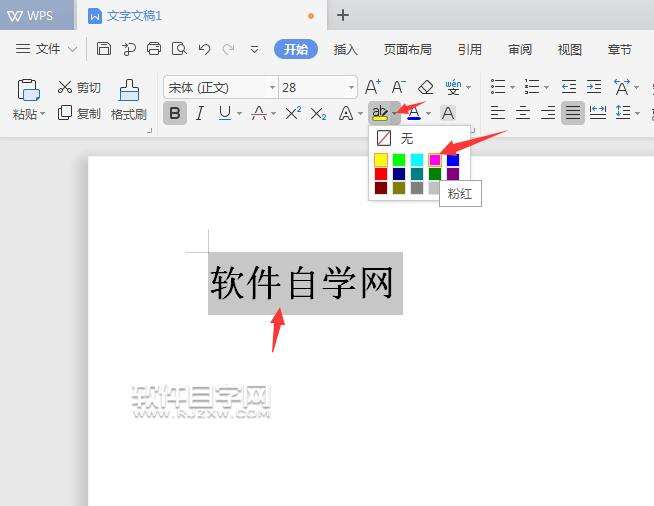Image resolution: width=654 pixels, height=506 pixels.
Task: Click the Clear Formatting eraser icon
Action: [426, 87]
